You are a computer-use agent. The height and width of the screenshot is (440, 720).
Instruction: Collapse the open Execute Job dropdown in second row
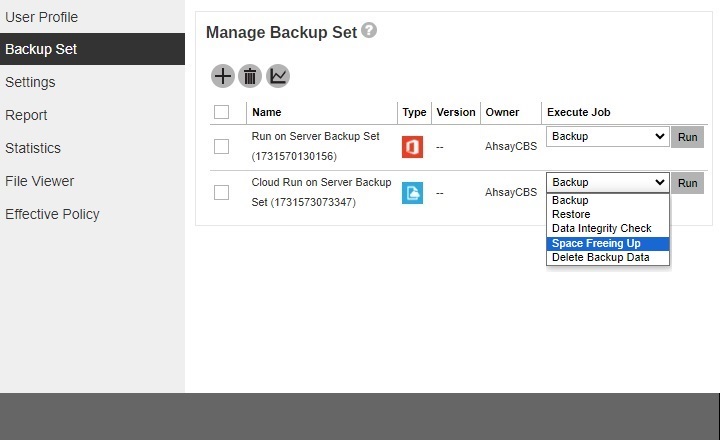click(607, 182)
